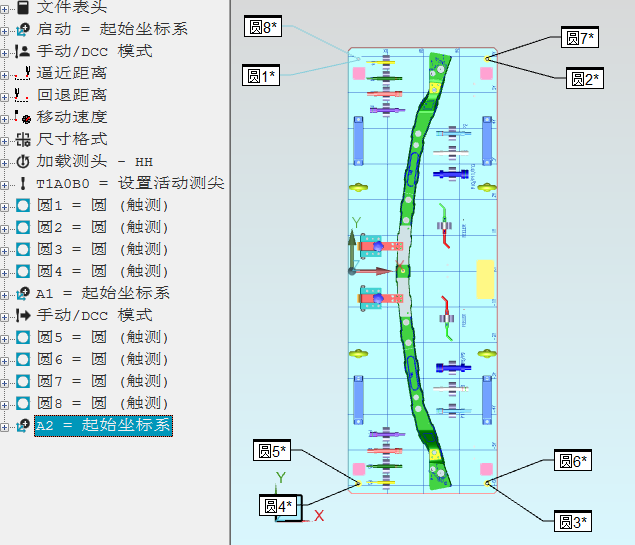Screen dimensions: 635x545
Task: Click the yellow rectangle on the fixture
Action: coord(485,279)
